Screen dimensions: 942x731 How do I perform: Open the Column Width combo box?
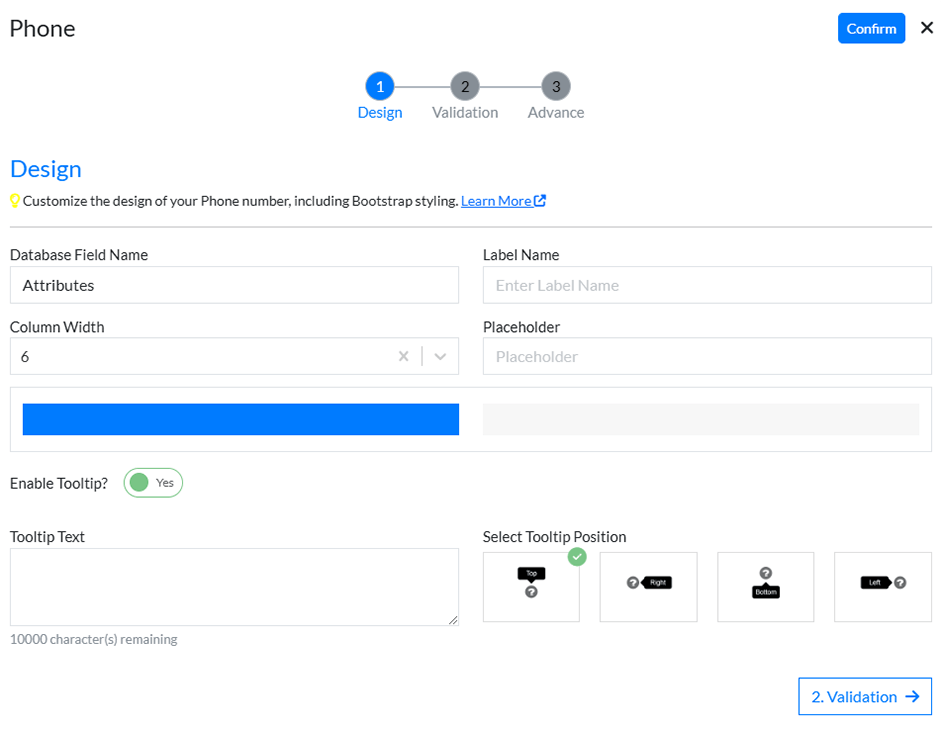[200, 356]
